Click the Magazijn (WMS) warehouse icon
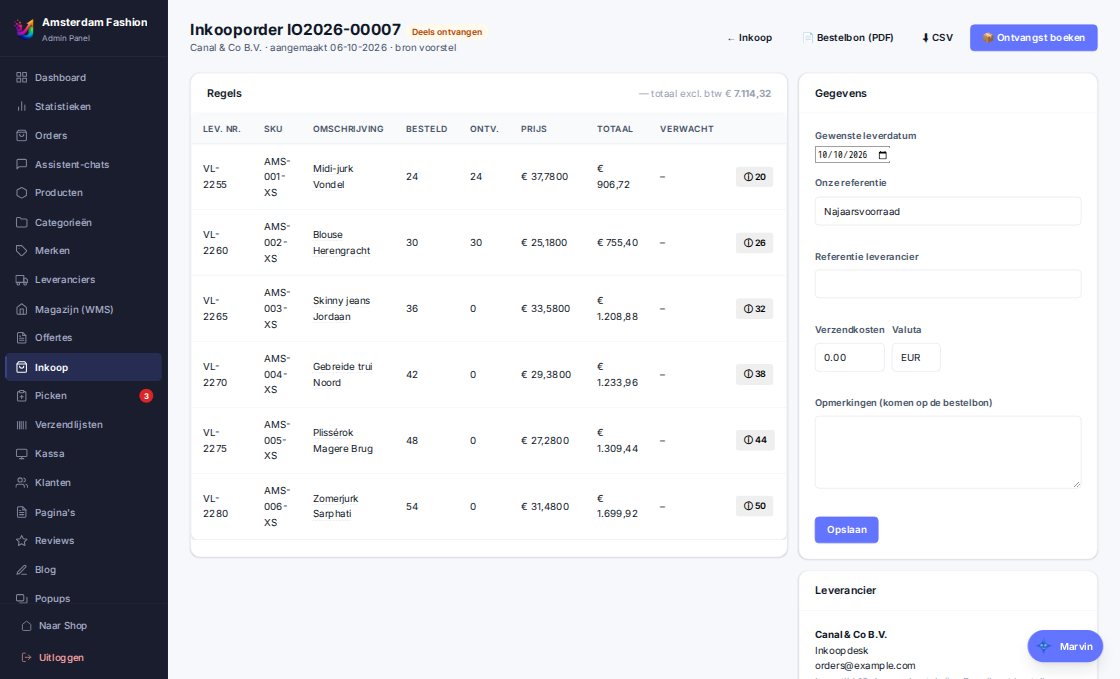1120x679 pixels. point(21,309)
